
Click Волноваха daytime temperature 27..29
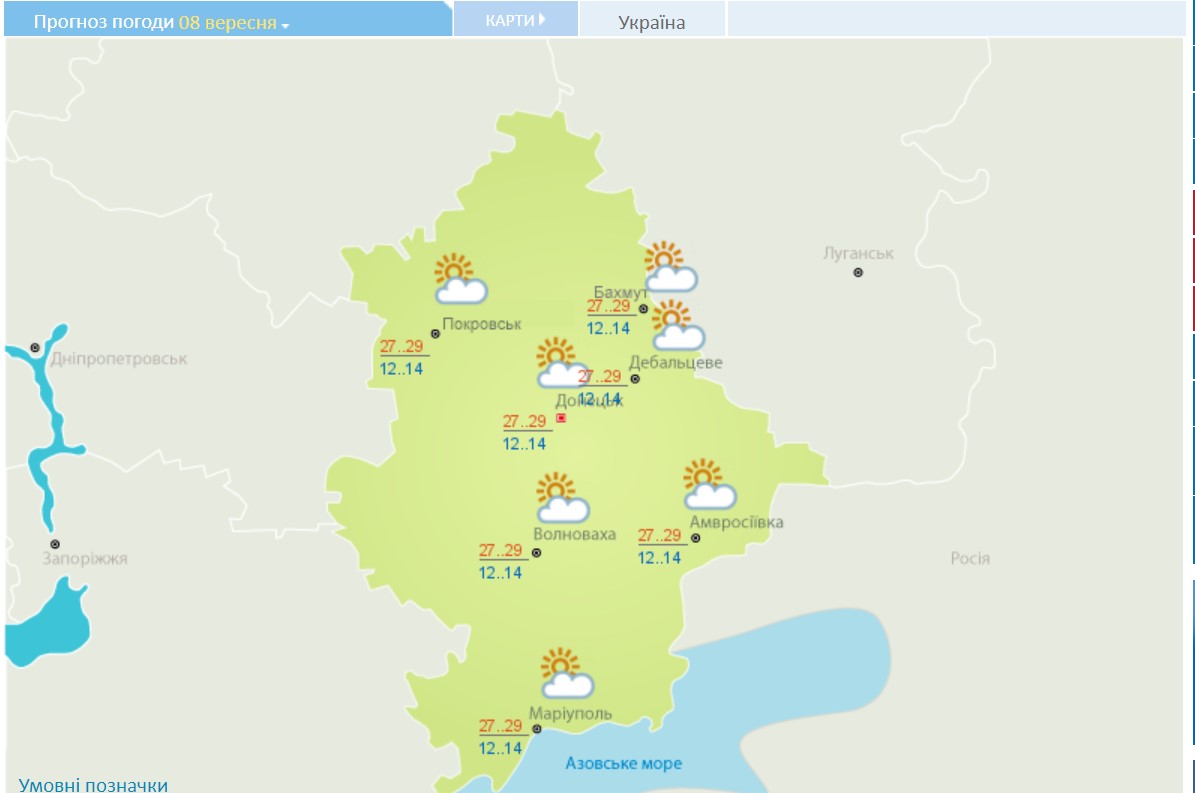(x=501, y=550)
